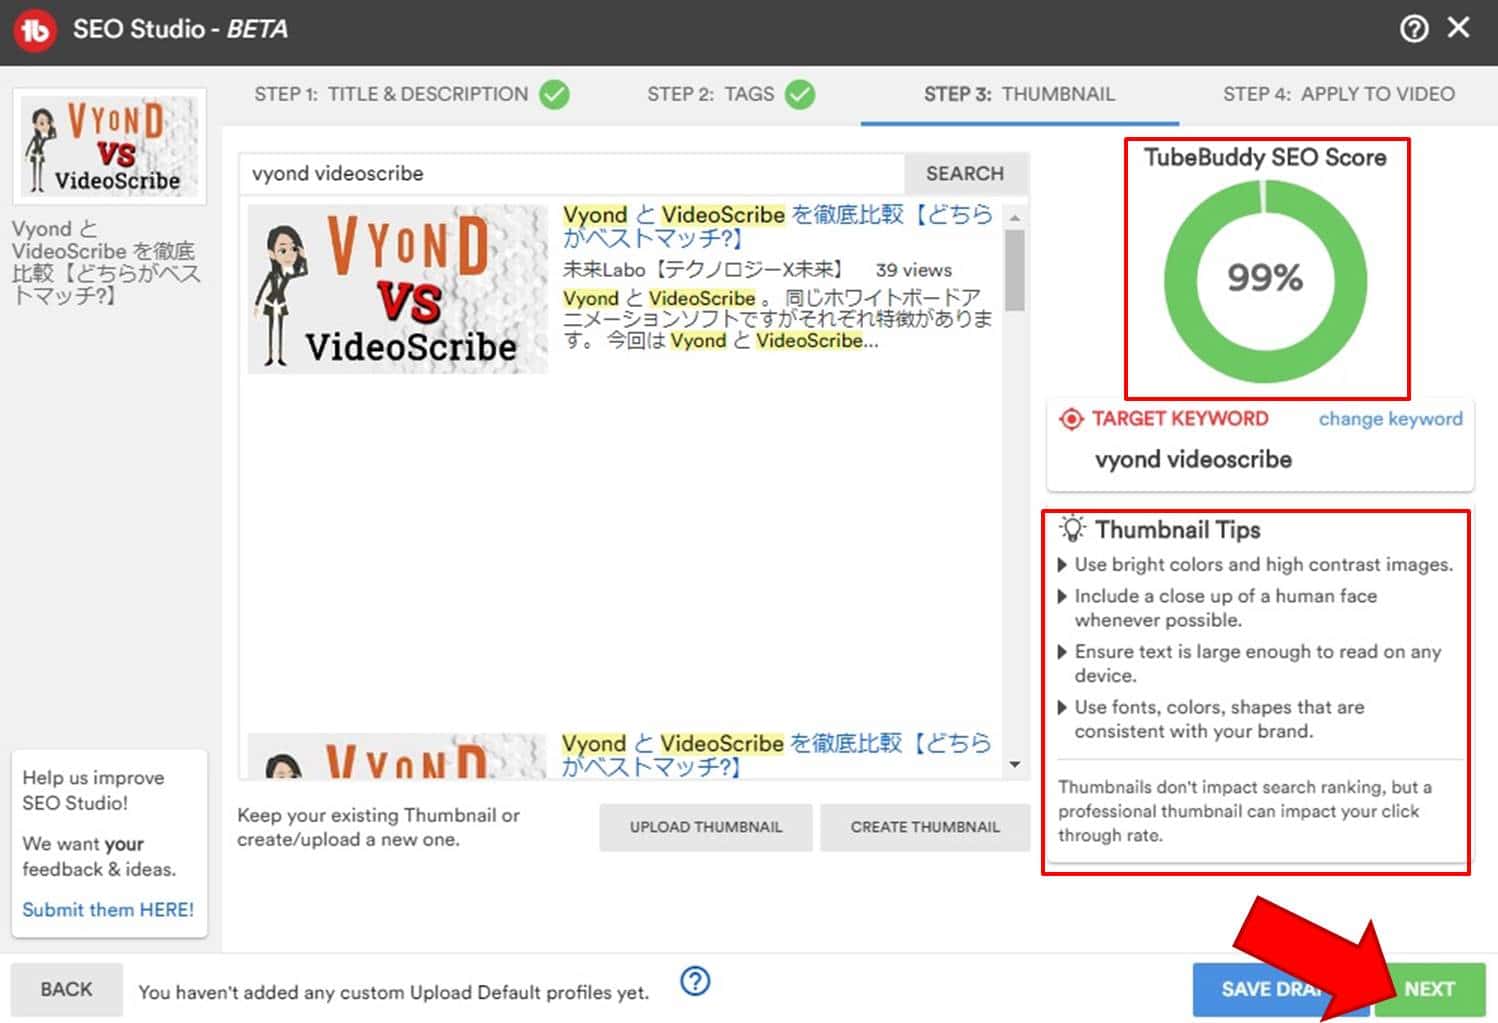This screenshot has height=1023, width=1498.
Task: Click the 未来Labo channel name
Action: [703, 270]
